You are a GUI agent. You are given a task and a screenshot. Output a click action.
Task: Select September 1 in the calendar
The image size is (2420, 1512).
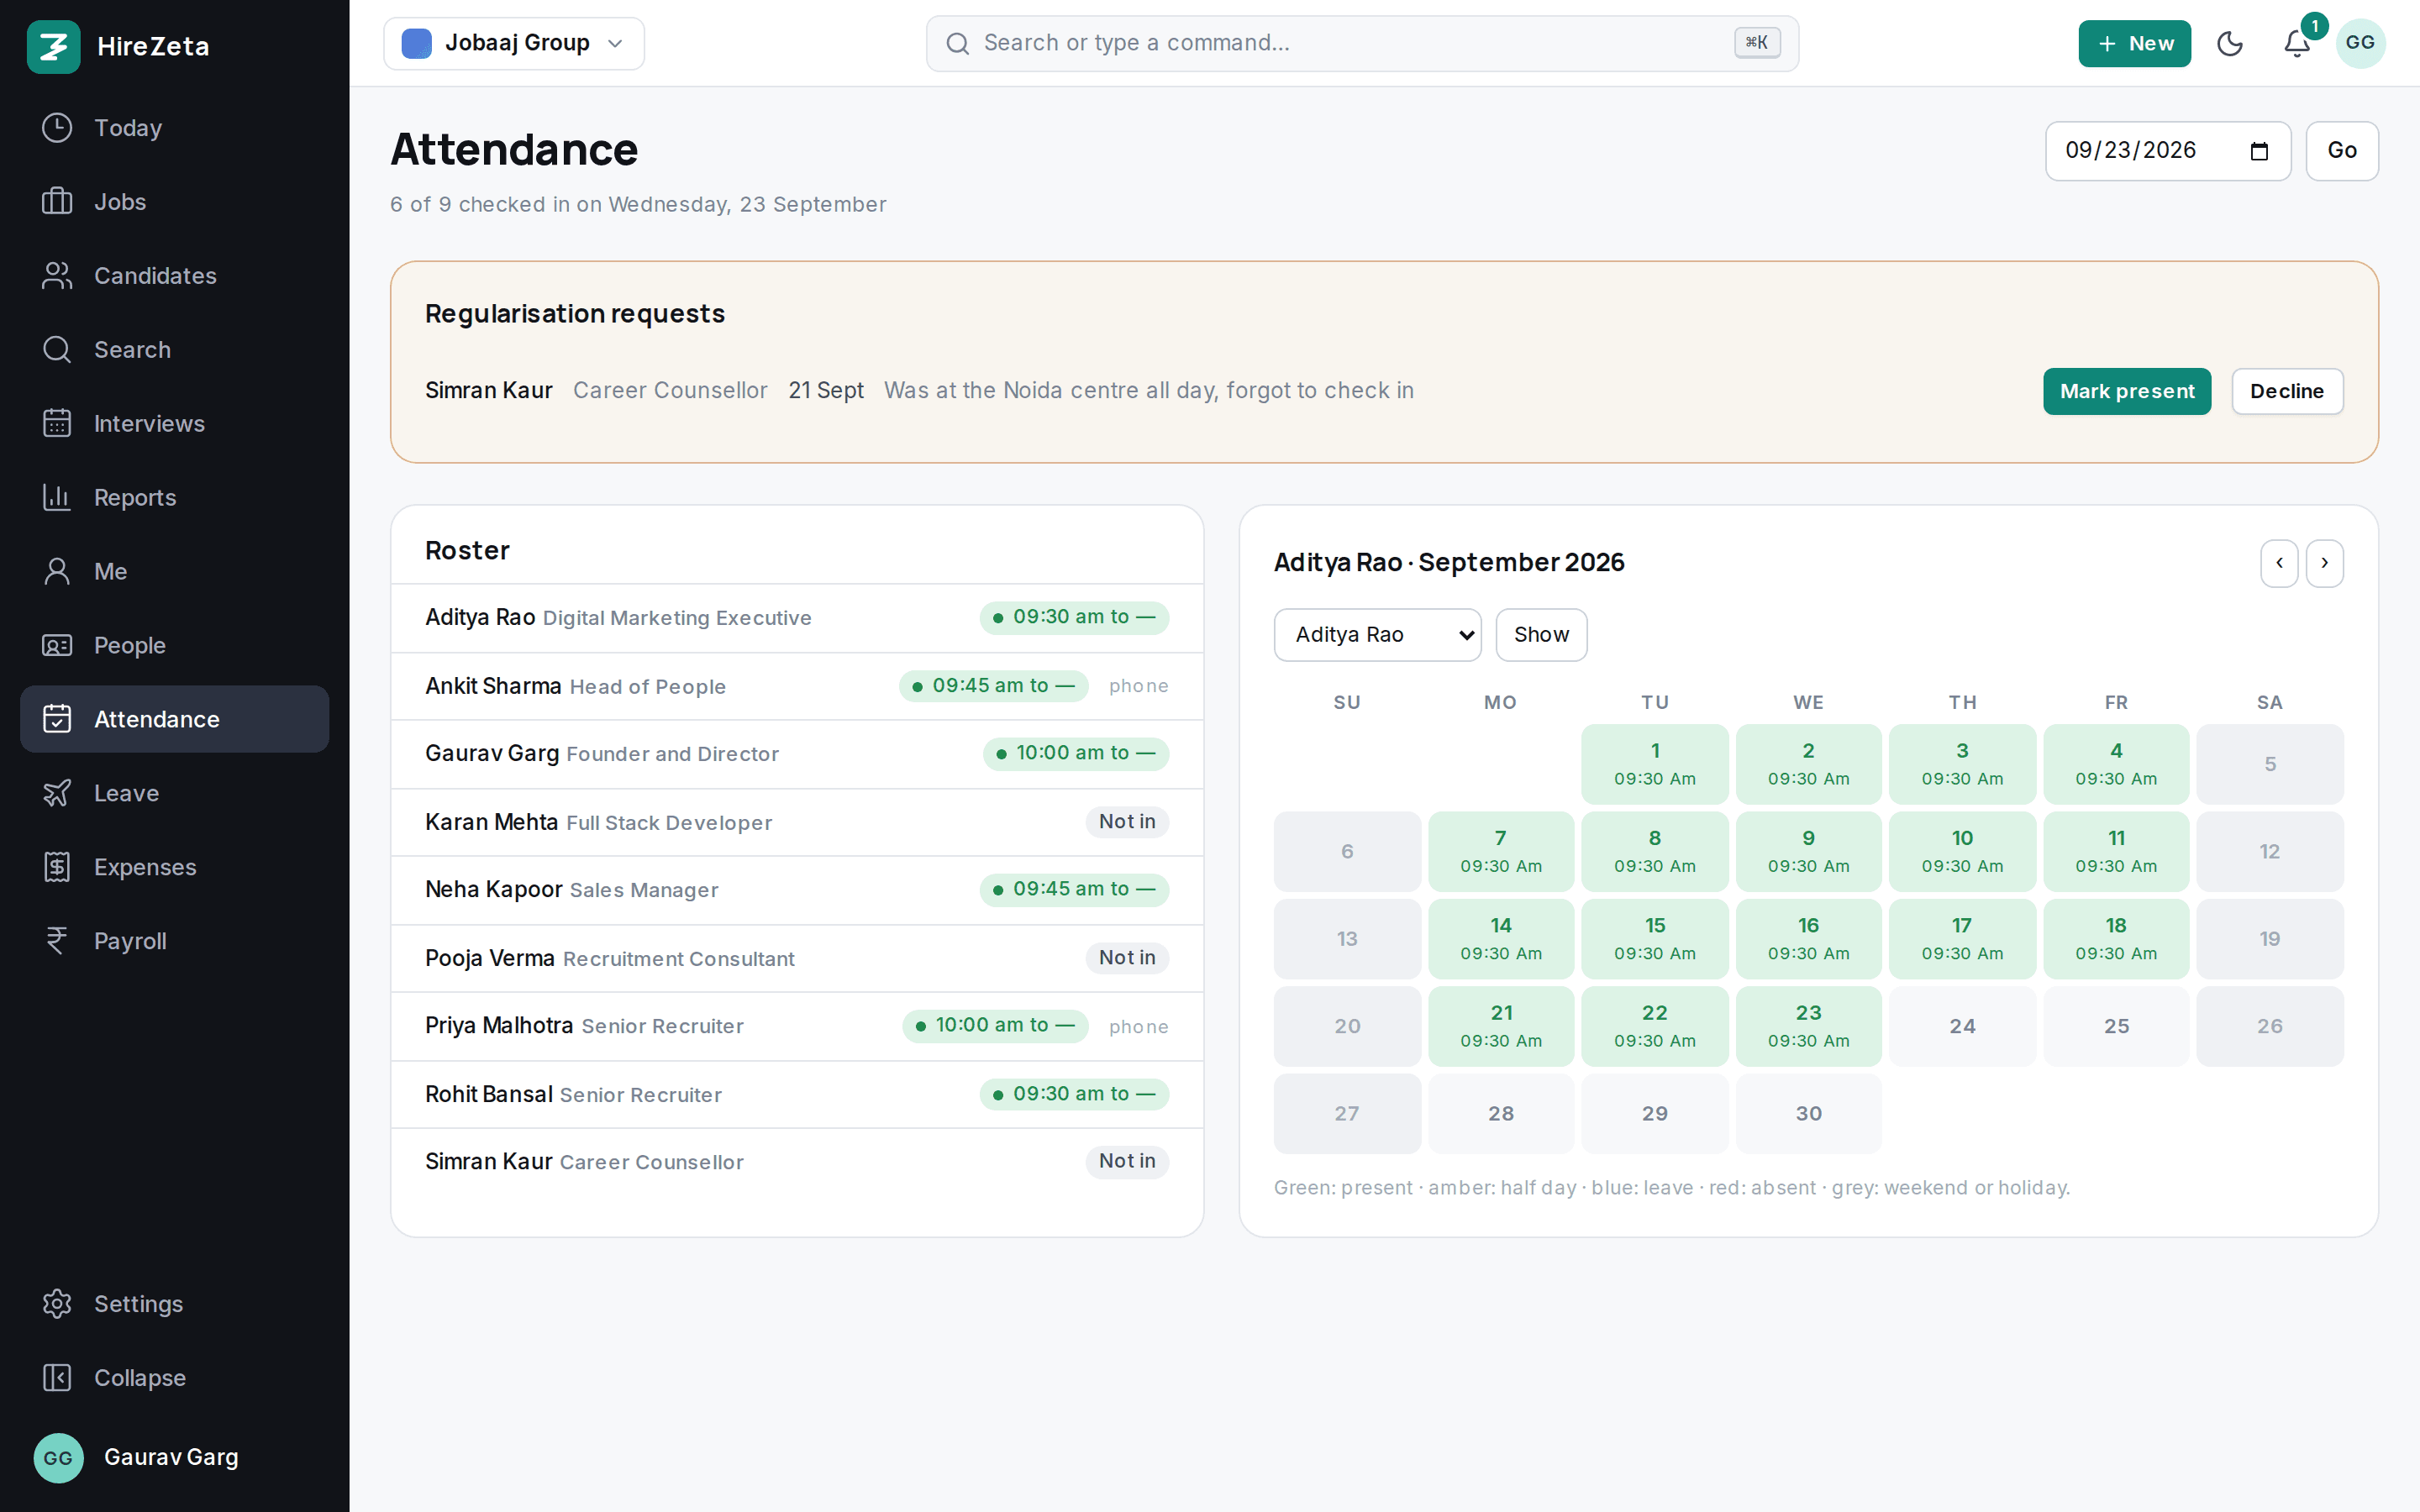click(x=1655, y=764)
